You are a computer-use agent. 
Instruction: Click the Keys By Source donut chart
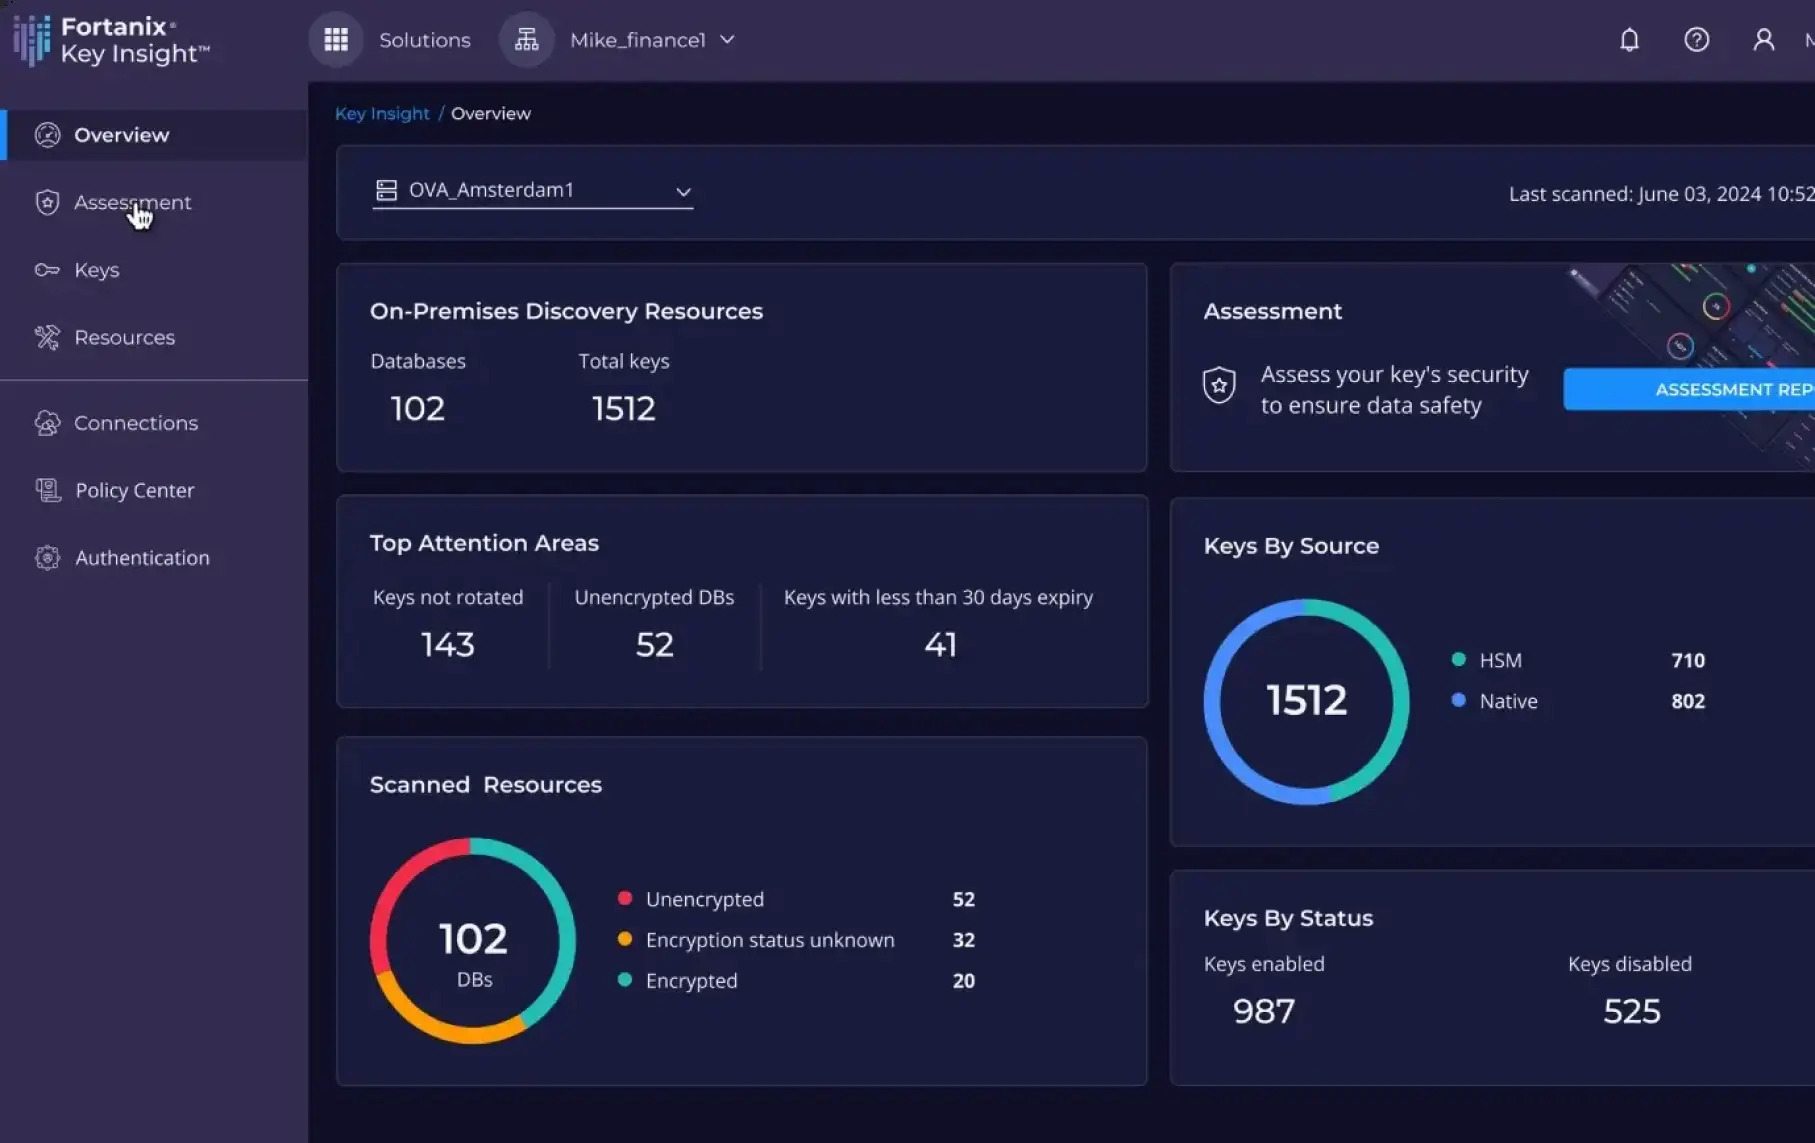1306,702
